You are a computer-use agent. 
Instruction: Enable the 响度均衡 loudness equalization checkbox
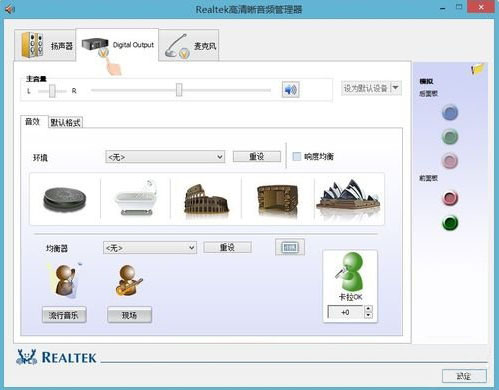(296, 156)
